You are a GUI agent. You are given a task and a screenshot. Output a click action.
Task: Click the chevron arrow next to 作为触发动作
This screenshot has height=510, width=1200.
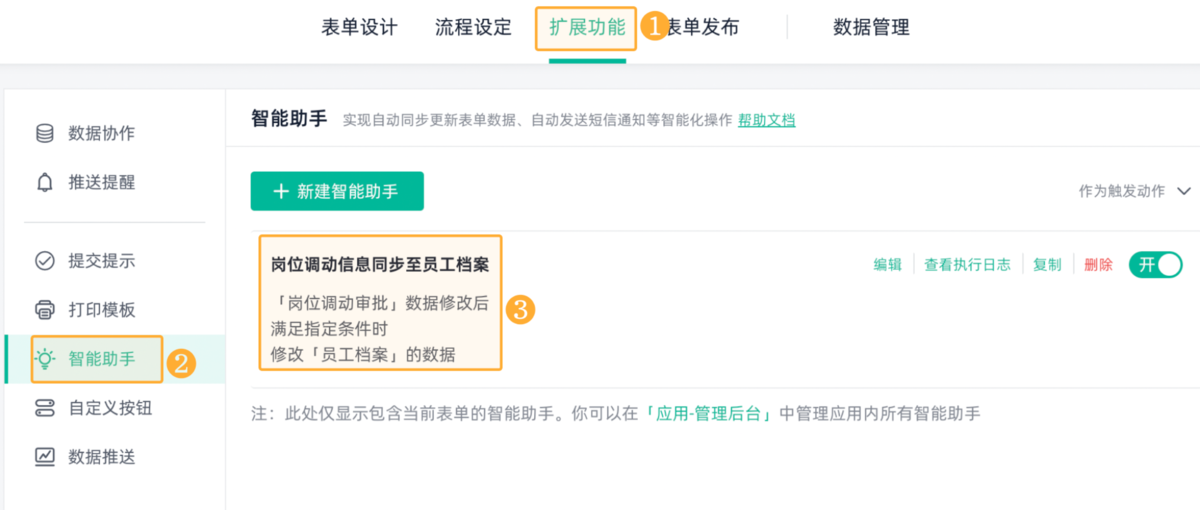[x=1185, y=191]
